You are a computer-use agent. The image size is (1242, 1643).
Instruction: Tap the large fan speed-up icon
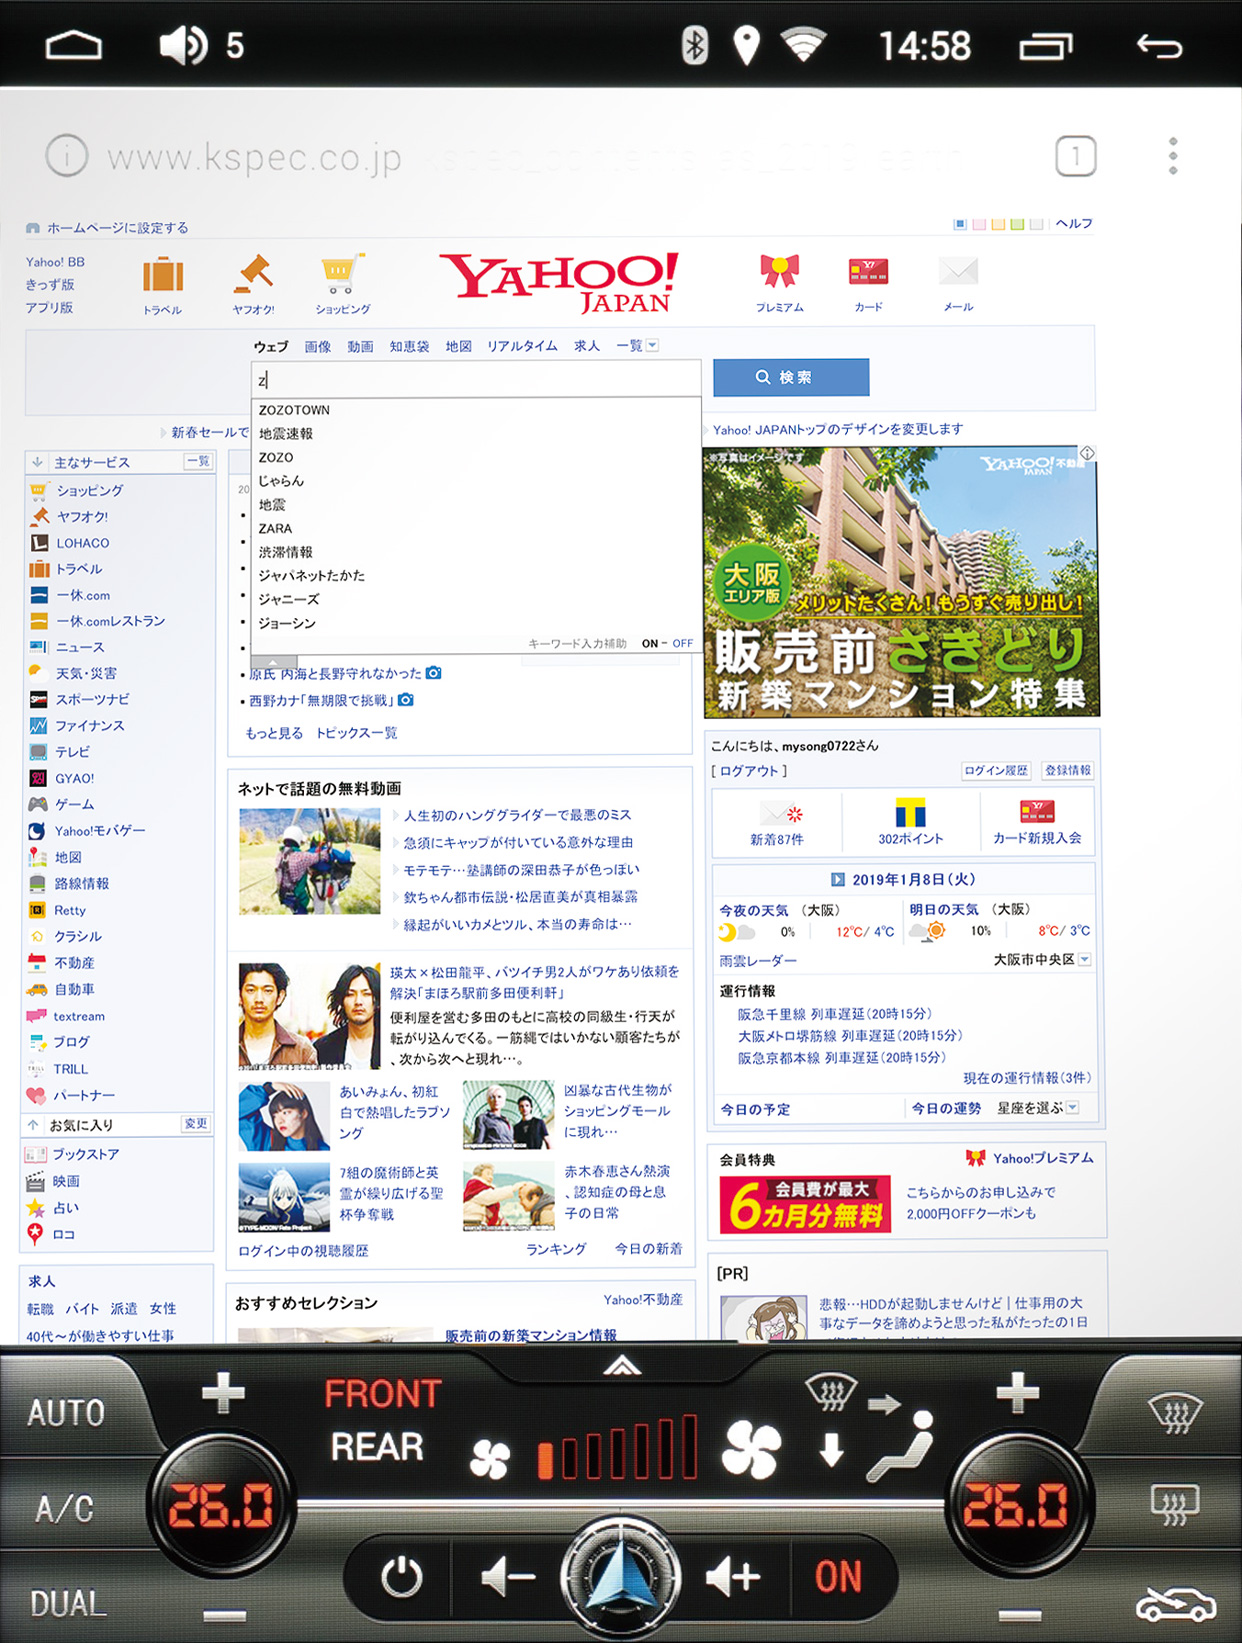(x=751, y=1449)
